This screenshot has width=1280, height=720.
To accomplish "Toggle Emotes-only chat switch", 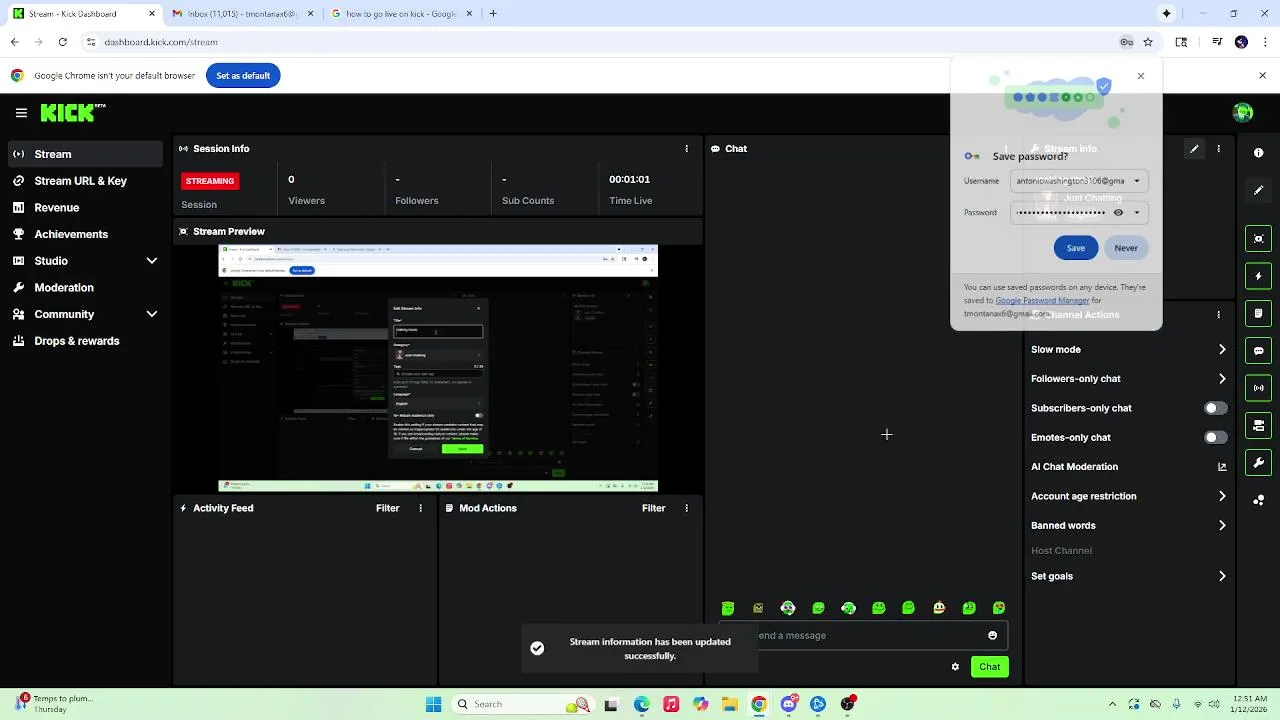I will tap(1215, 437).
